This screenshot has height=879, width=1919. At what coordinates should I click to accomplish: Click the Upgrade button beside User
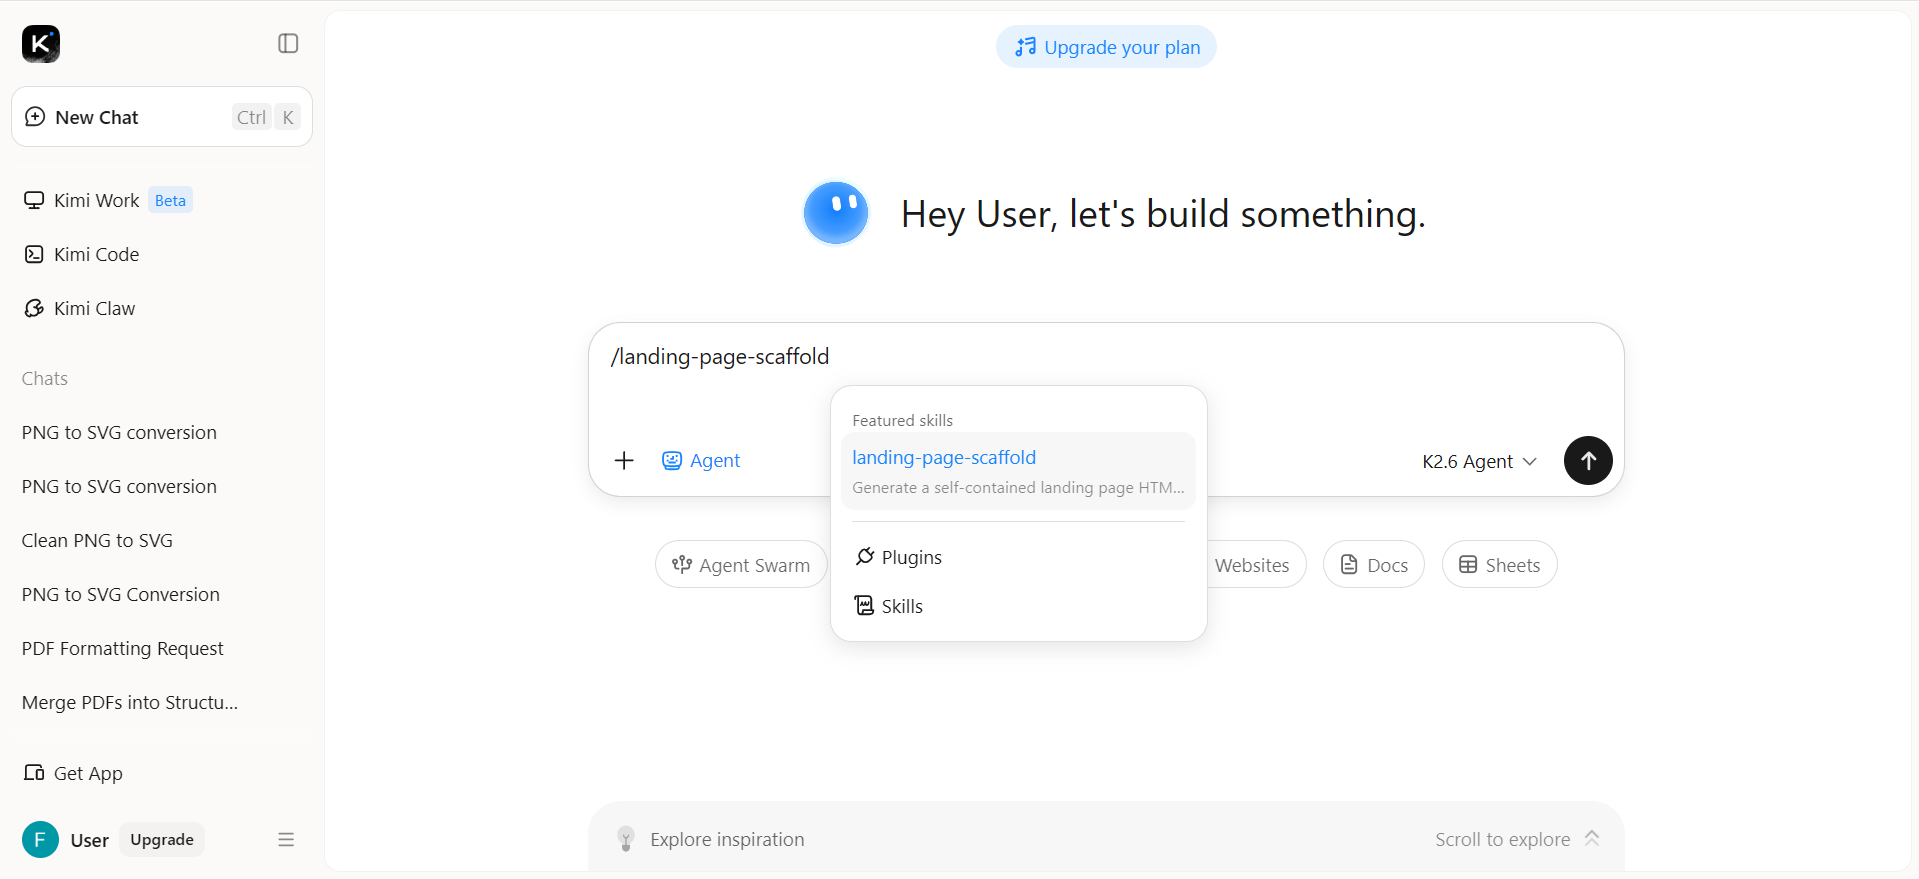[162, 840]
